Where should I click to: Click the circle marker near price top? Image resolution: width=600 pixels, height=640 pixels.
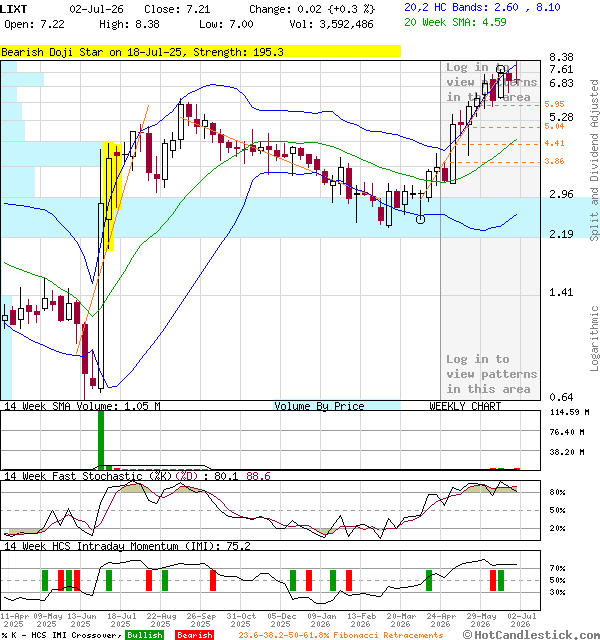[500, 69]
